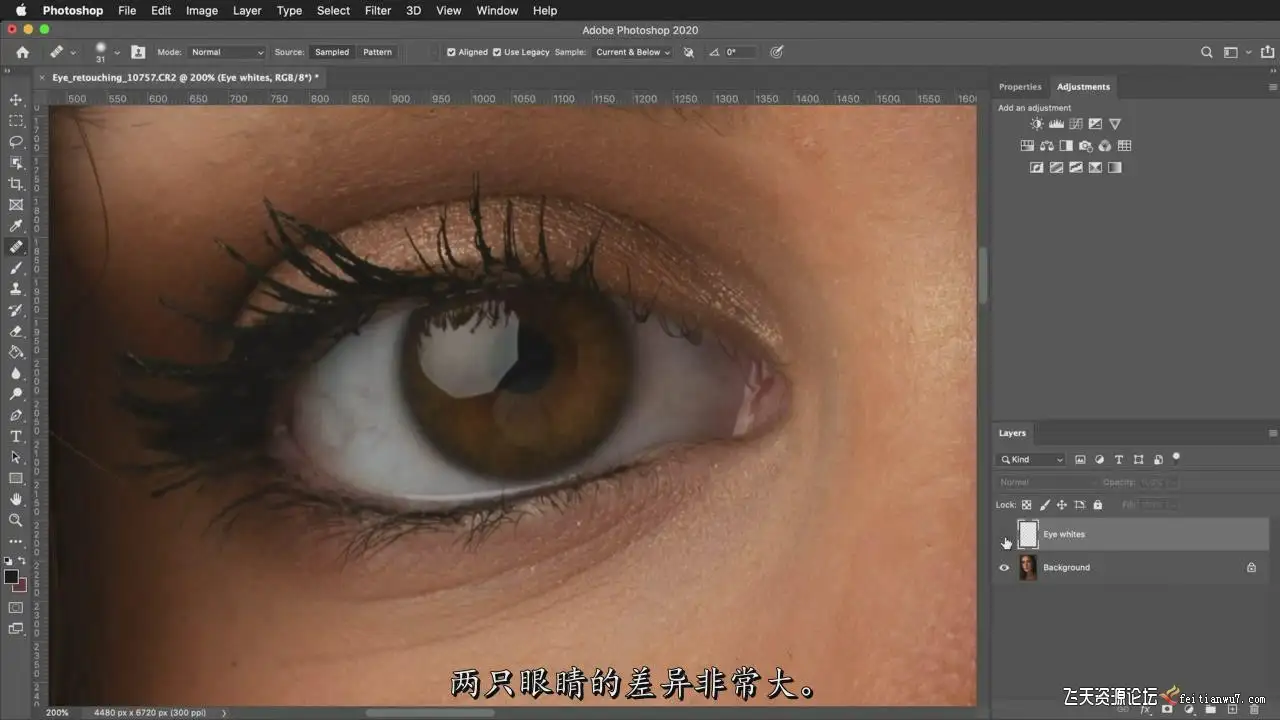Screen dimensions: 1280x720
Task: Open the Layer menu
Action: [247, 10]
